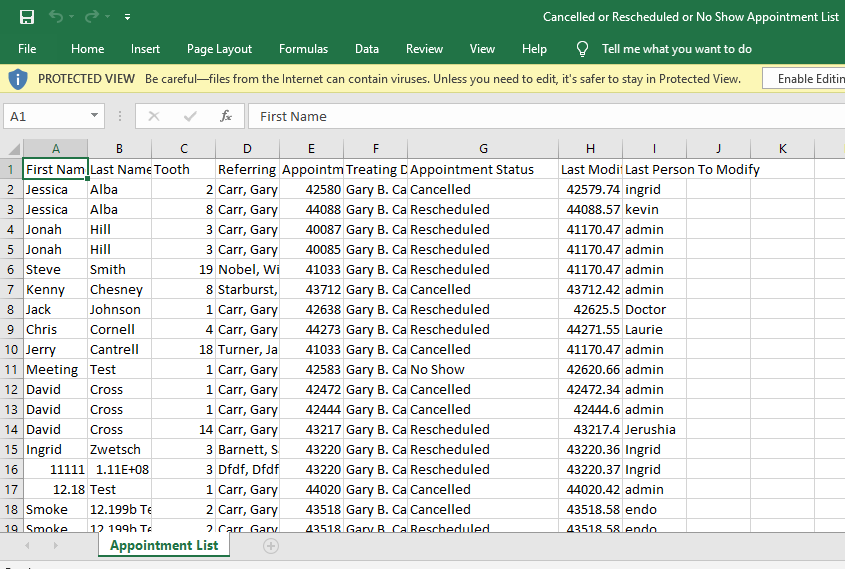
Task: Click the formula bar Cancel X icon
Action: [154, 116]
